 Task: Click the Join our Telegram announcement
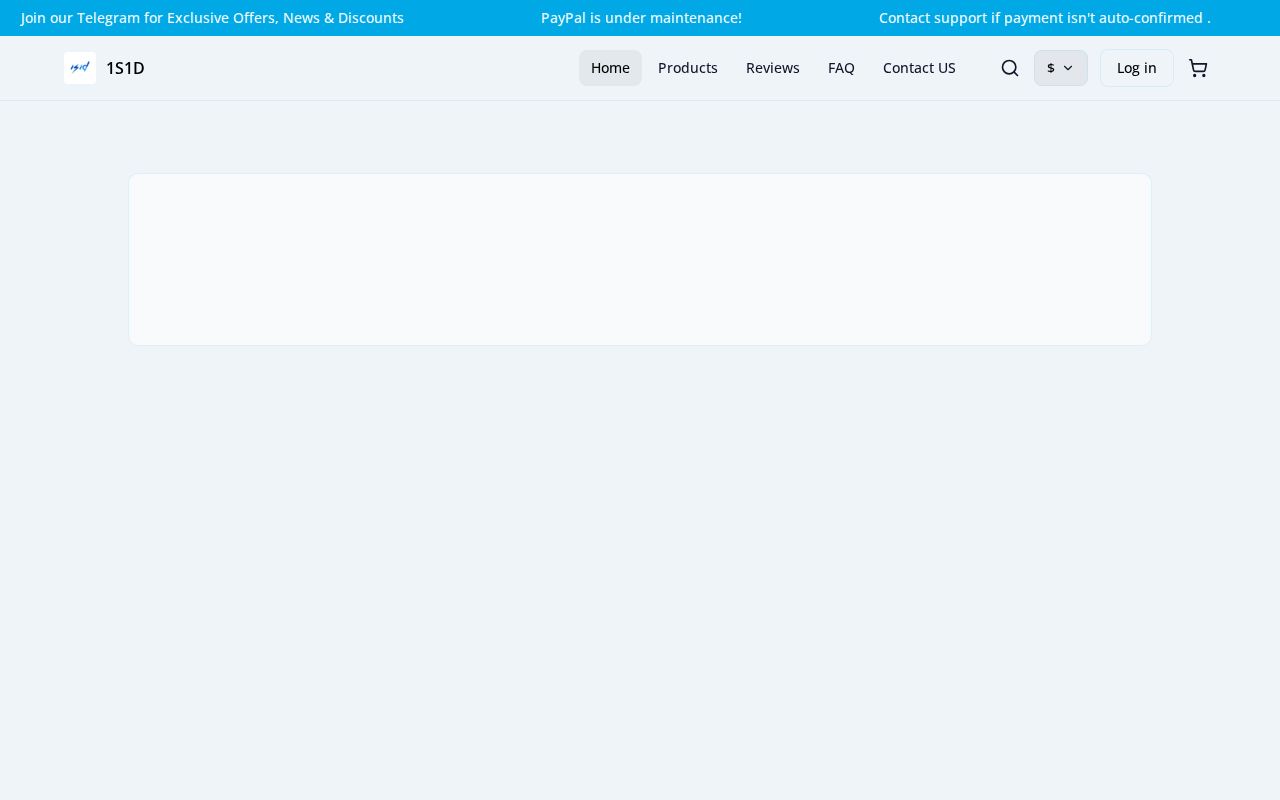coord(212,18)
